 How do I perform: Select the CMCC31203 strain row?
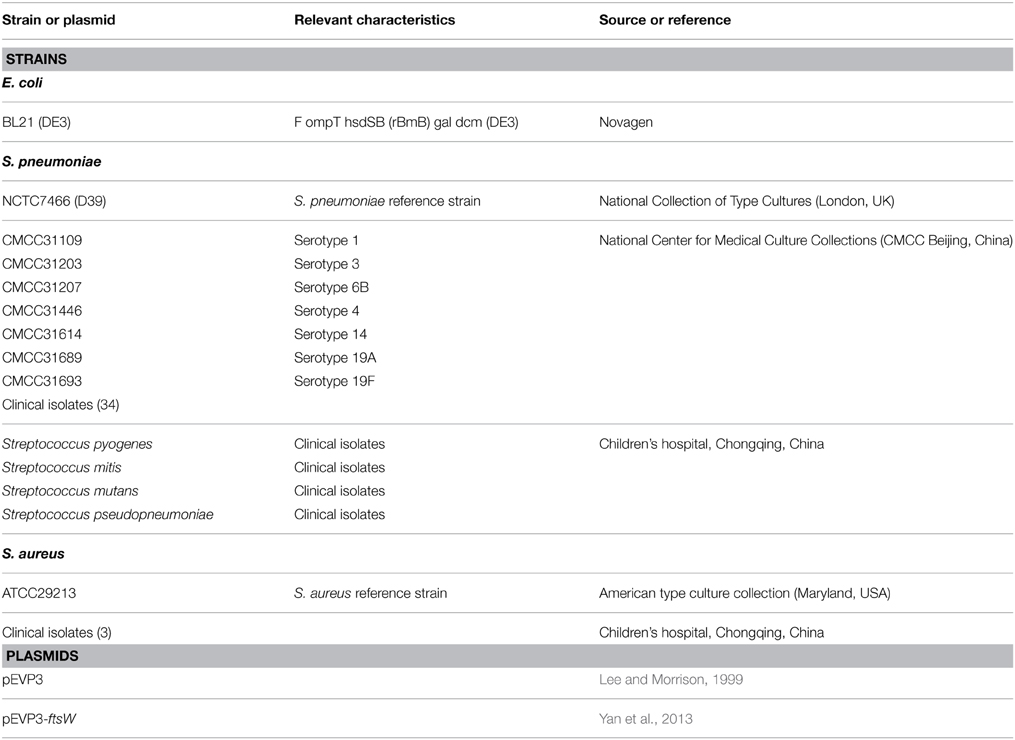tap(42, 264)
